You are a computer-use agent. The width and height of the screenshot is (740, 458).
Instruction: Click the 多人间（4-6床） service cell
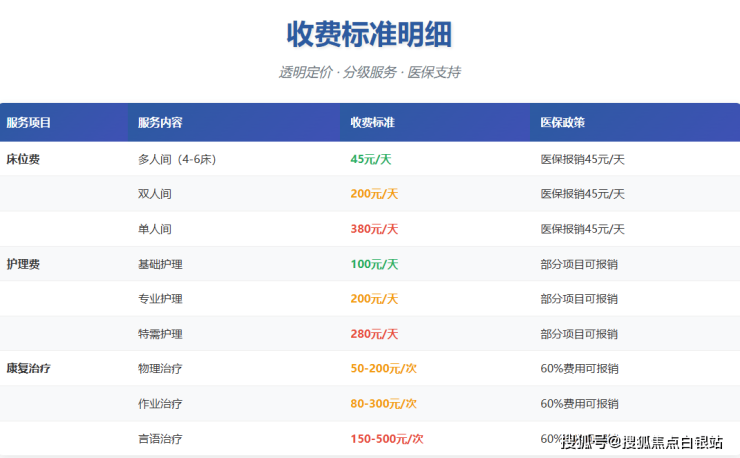[x=177, y=159]
